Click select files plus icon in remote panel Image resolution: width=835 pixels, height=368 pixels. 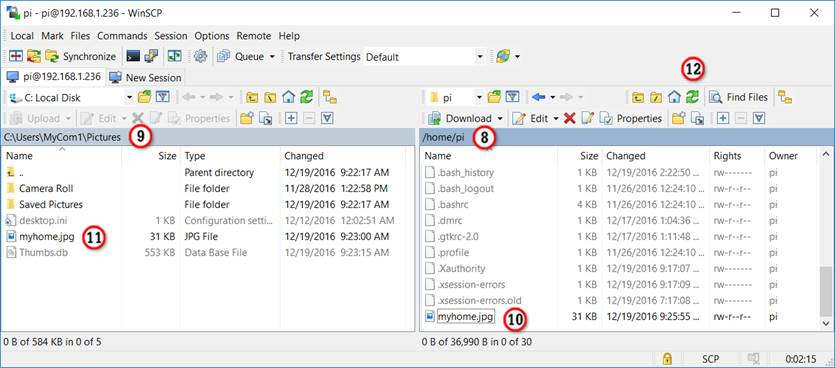(723, 118)
